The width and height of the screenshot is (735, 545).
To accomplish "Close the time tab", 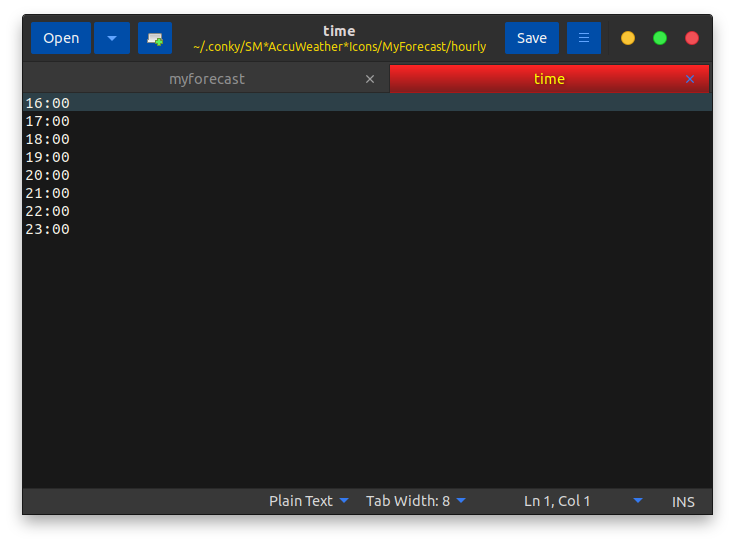I will (690, 79).
